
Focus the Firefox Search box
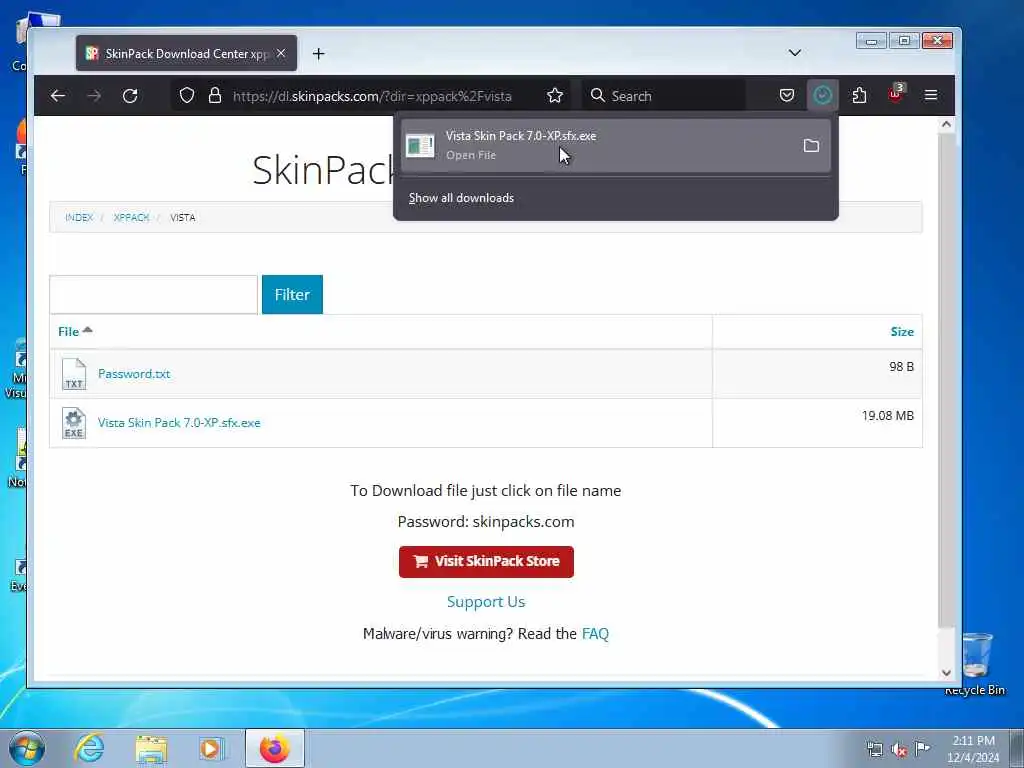pos(663,96)
